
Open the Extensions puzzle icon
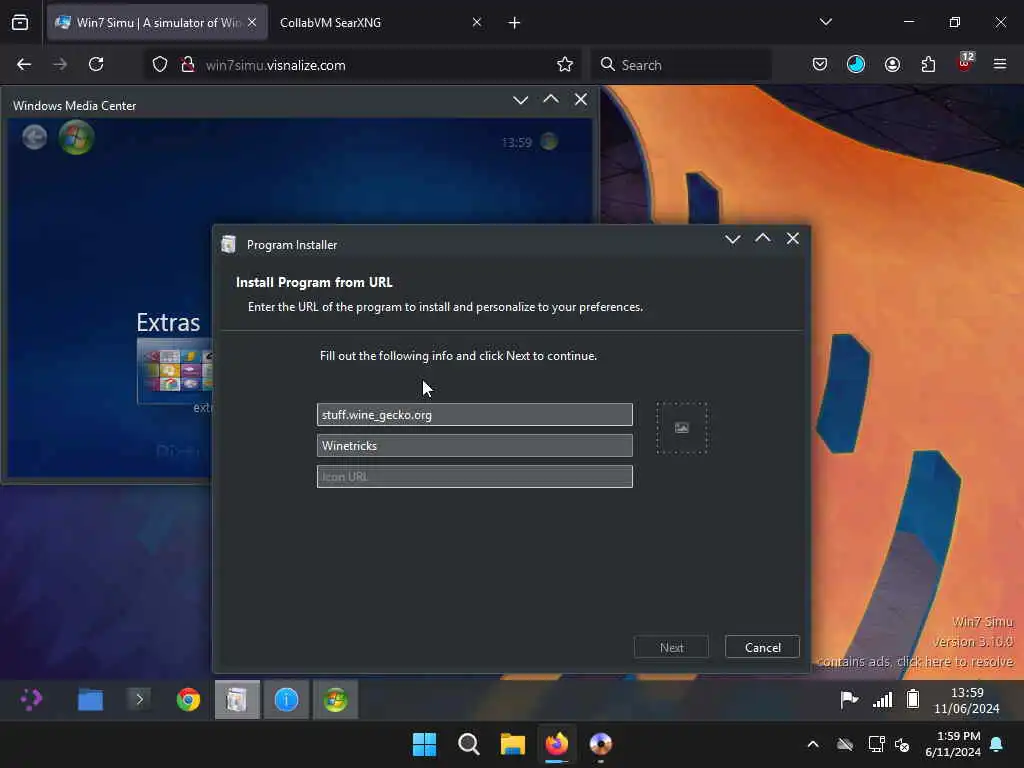(x=928, y=65)
